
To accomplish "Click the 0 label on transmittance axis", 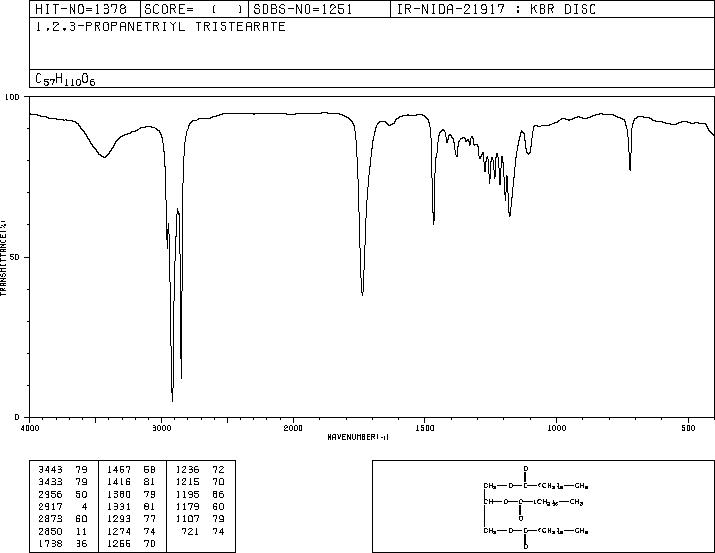I will click(x=17, y=417).
